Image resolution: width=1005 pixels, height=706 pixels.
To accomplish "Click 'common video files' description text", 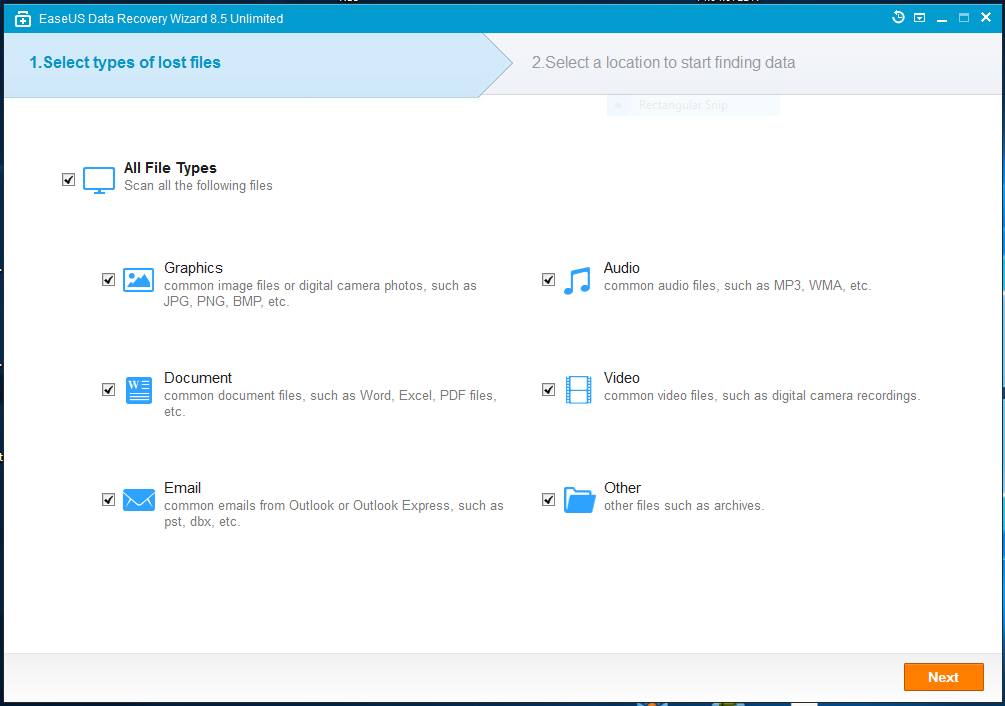I will [x=762, y=396].
